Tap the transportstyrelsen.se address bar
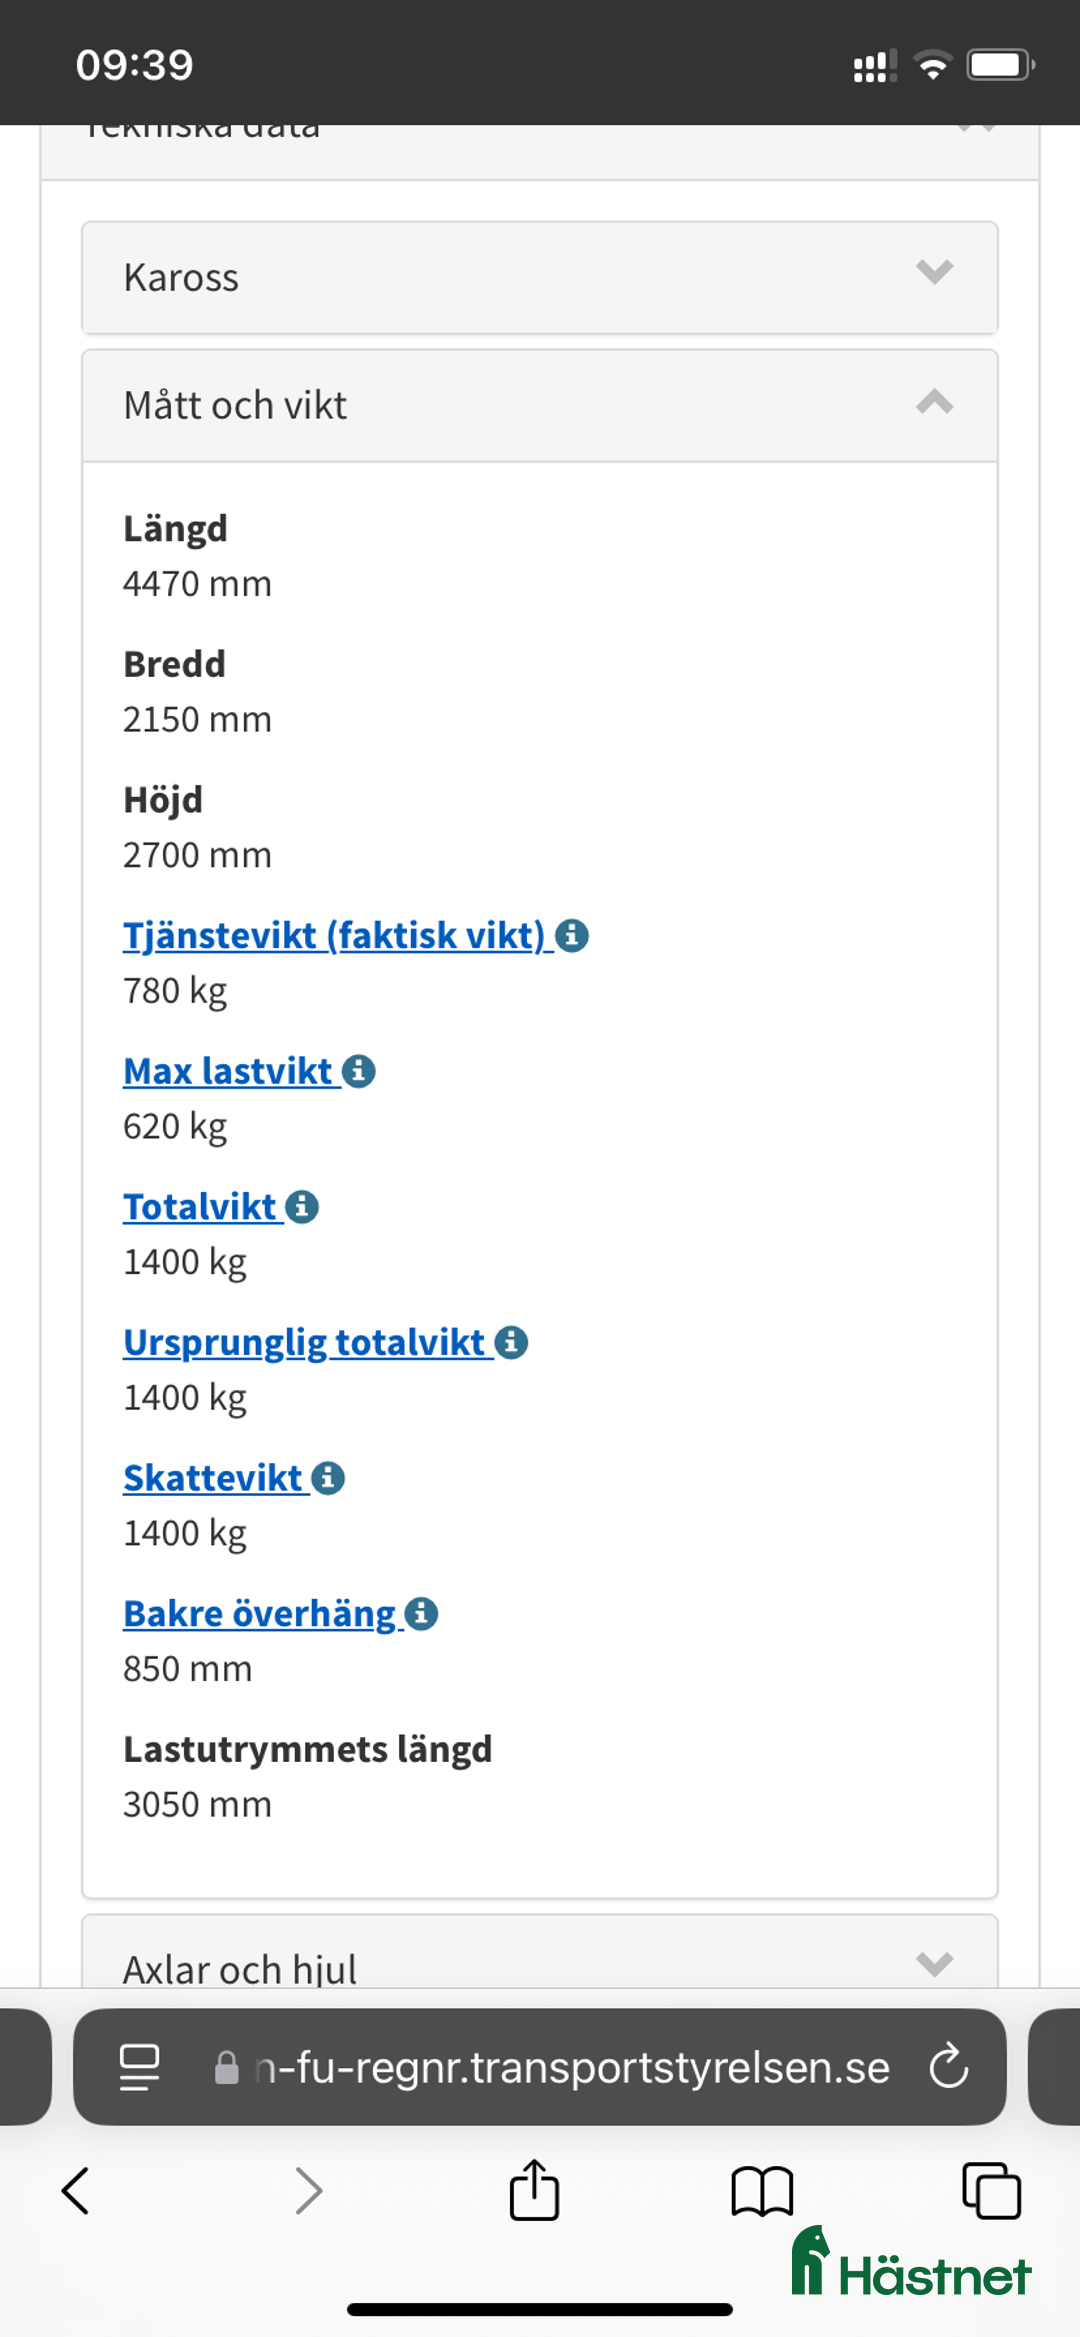 [570, 2066]
